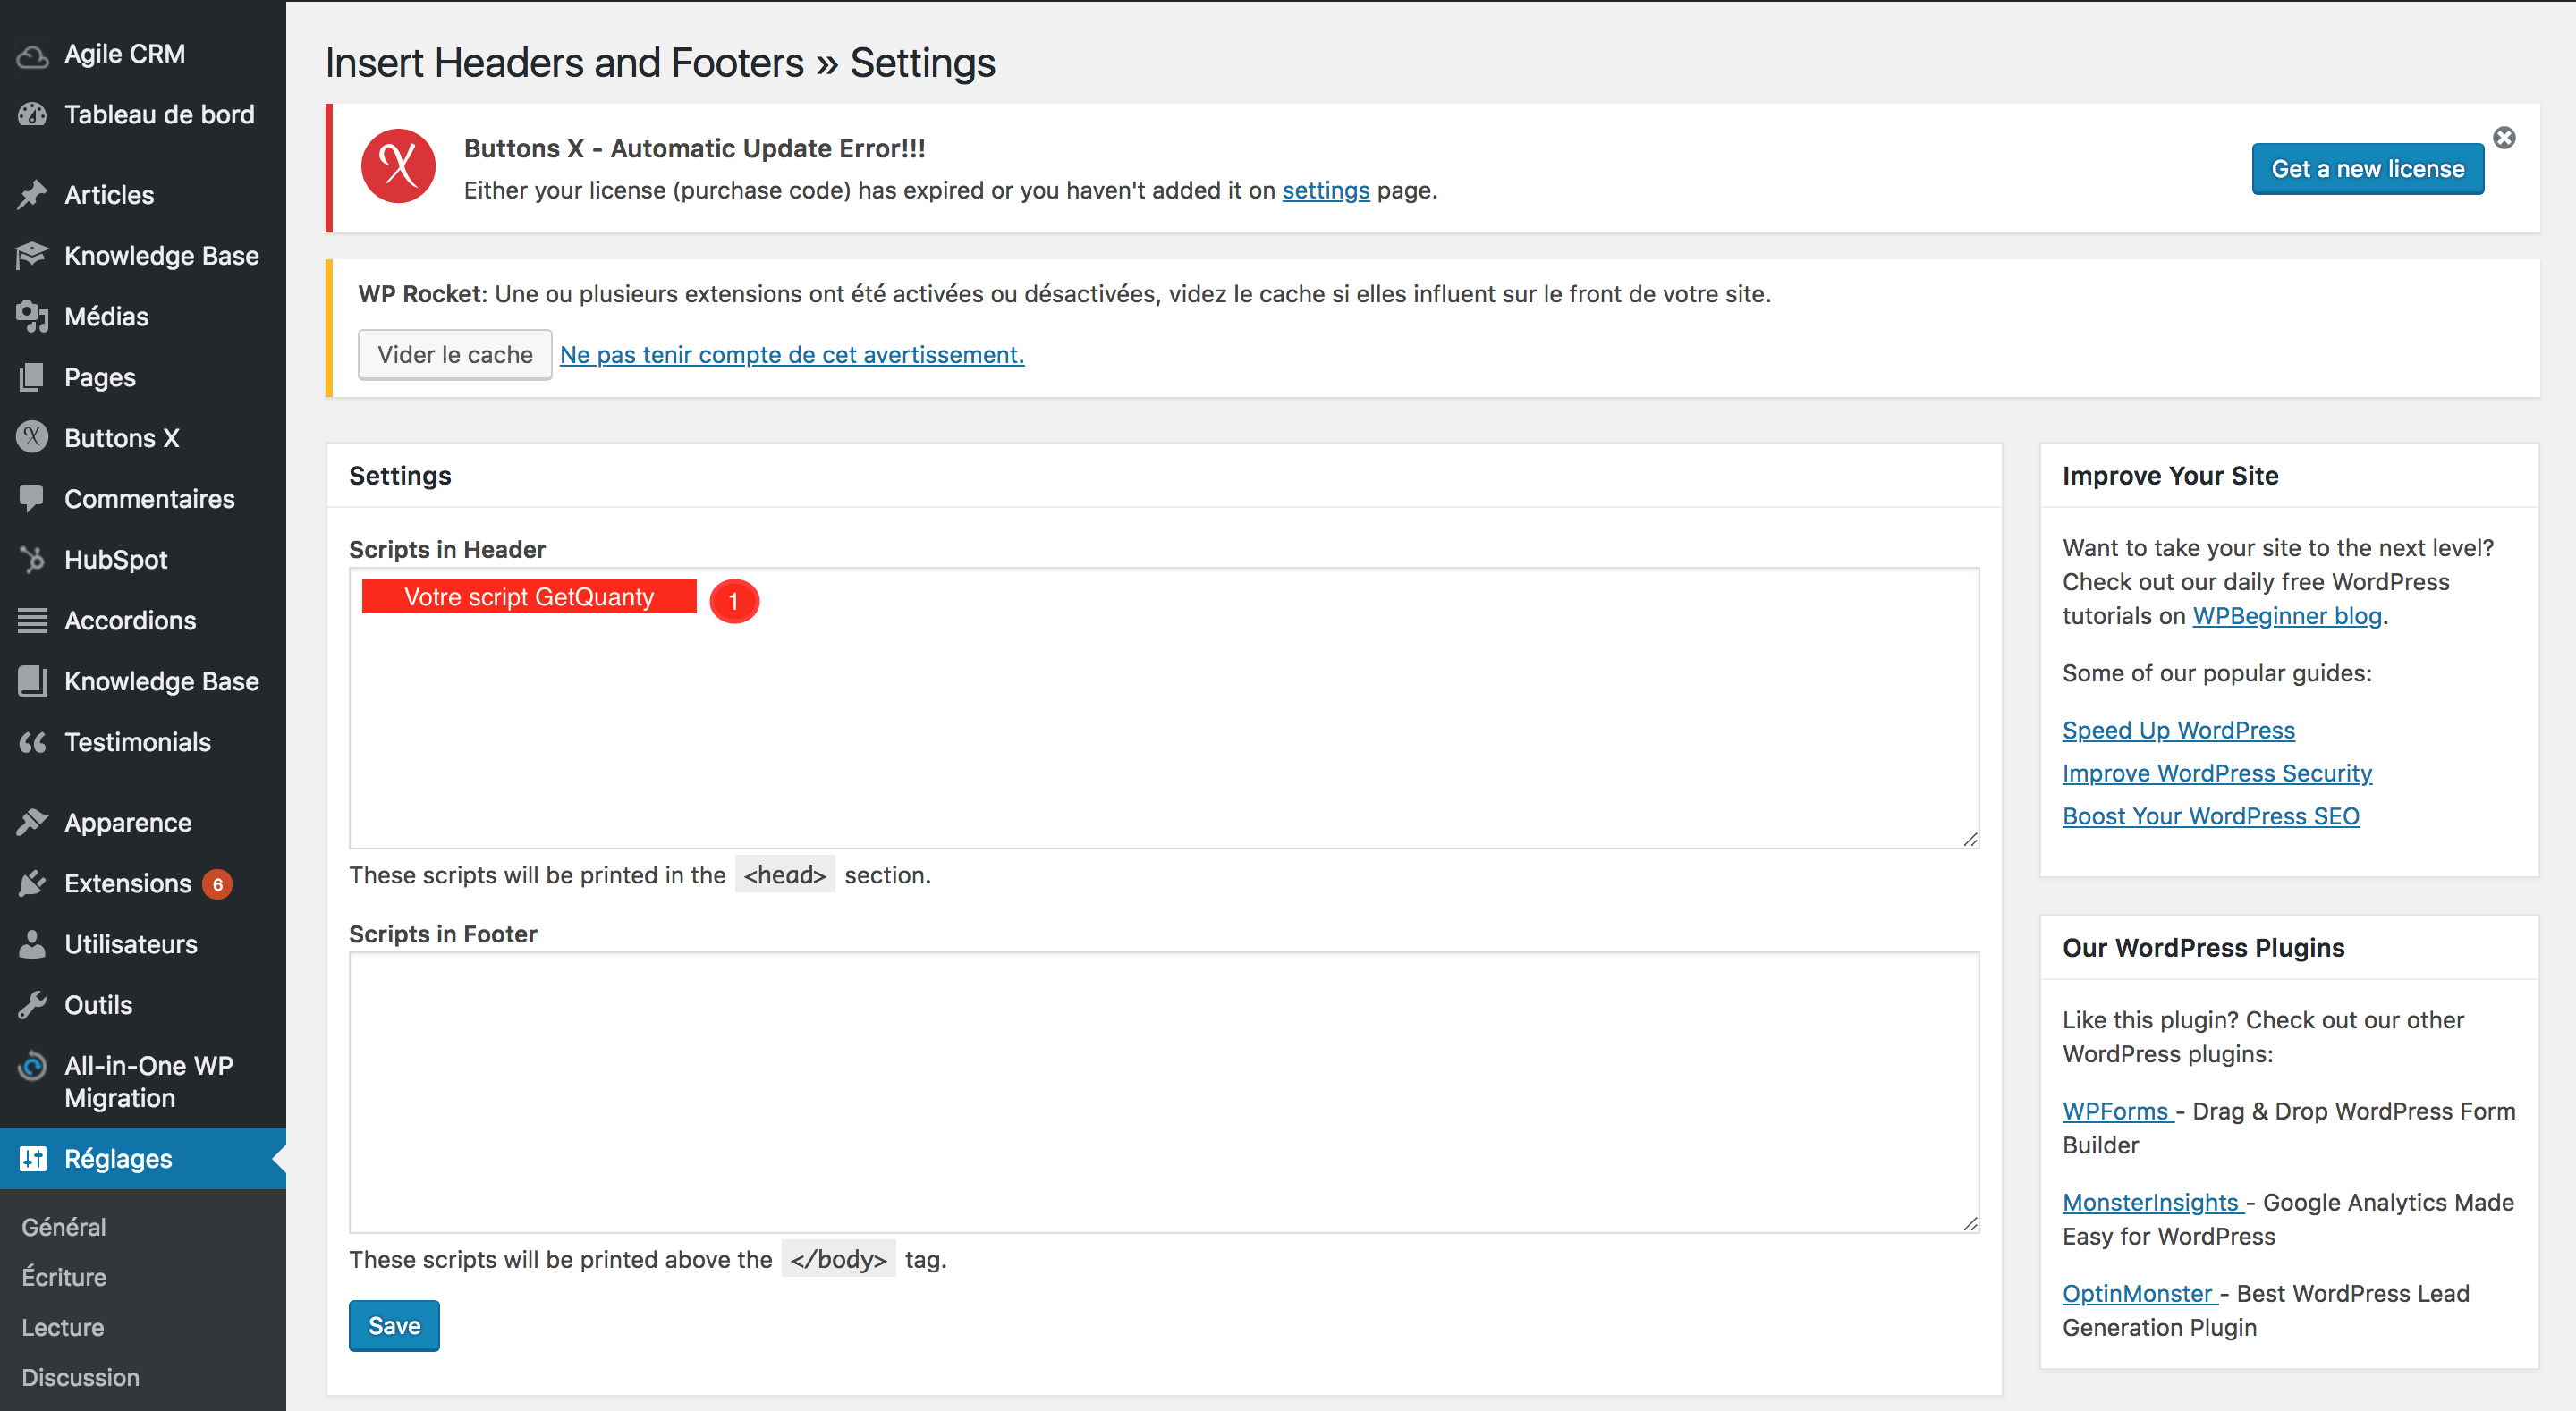Click the Scripts in Footer resize handle
This screenshot has width=2576, height=1411.
pos(1970,1223)
